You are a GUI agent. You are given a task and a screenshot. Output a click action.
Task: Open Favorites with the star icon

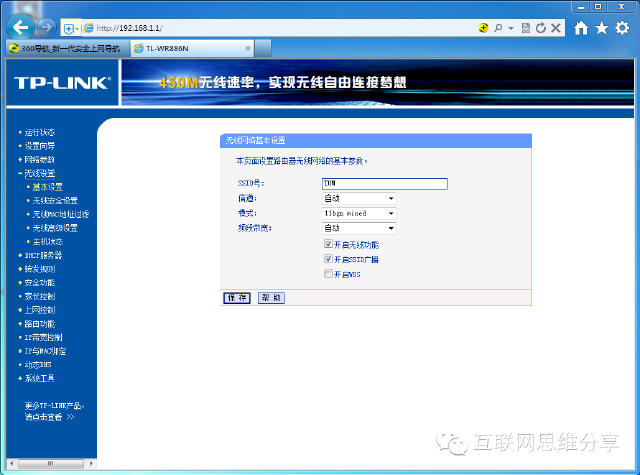(x=601, y=28)
